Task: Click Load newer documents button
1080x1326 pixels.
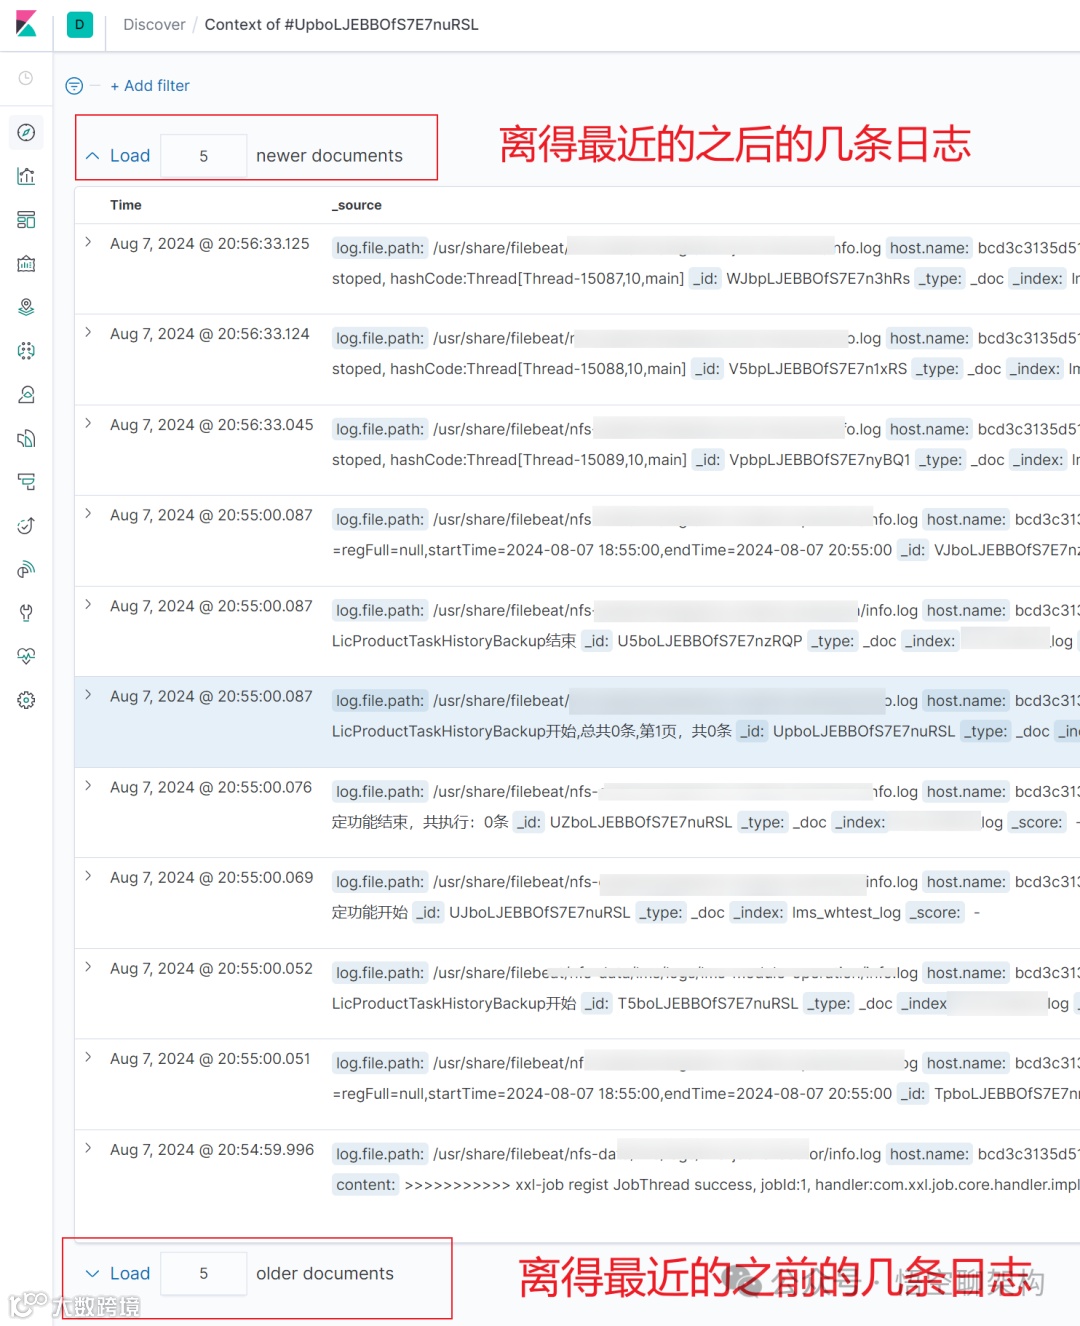Action: click(x=118, y=155)
